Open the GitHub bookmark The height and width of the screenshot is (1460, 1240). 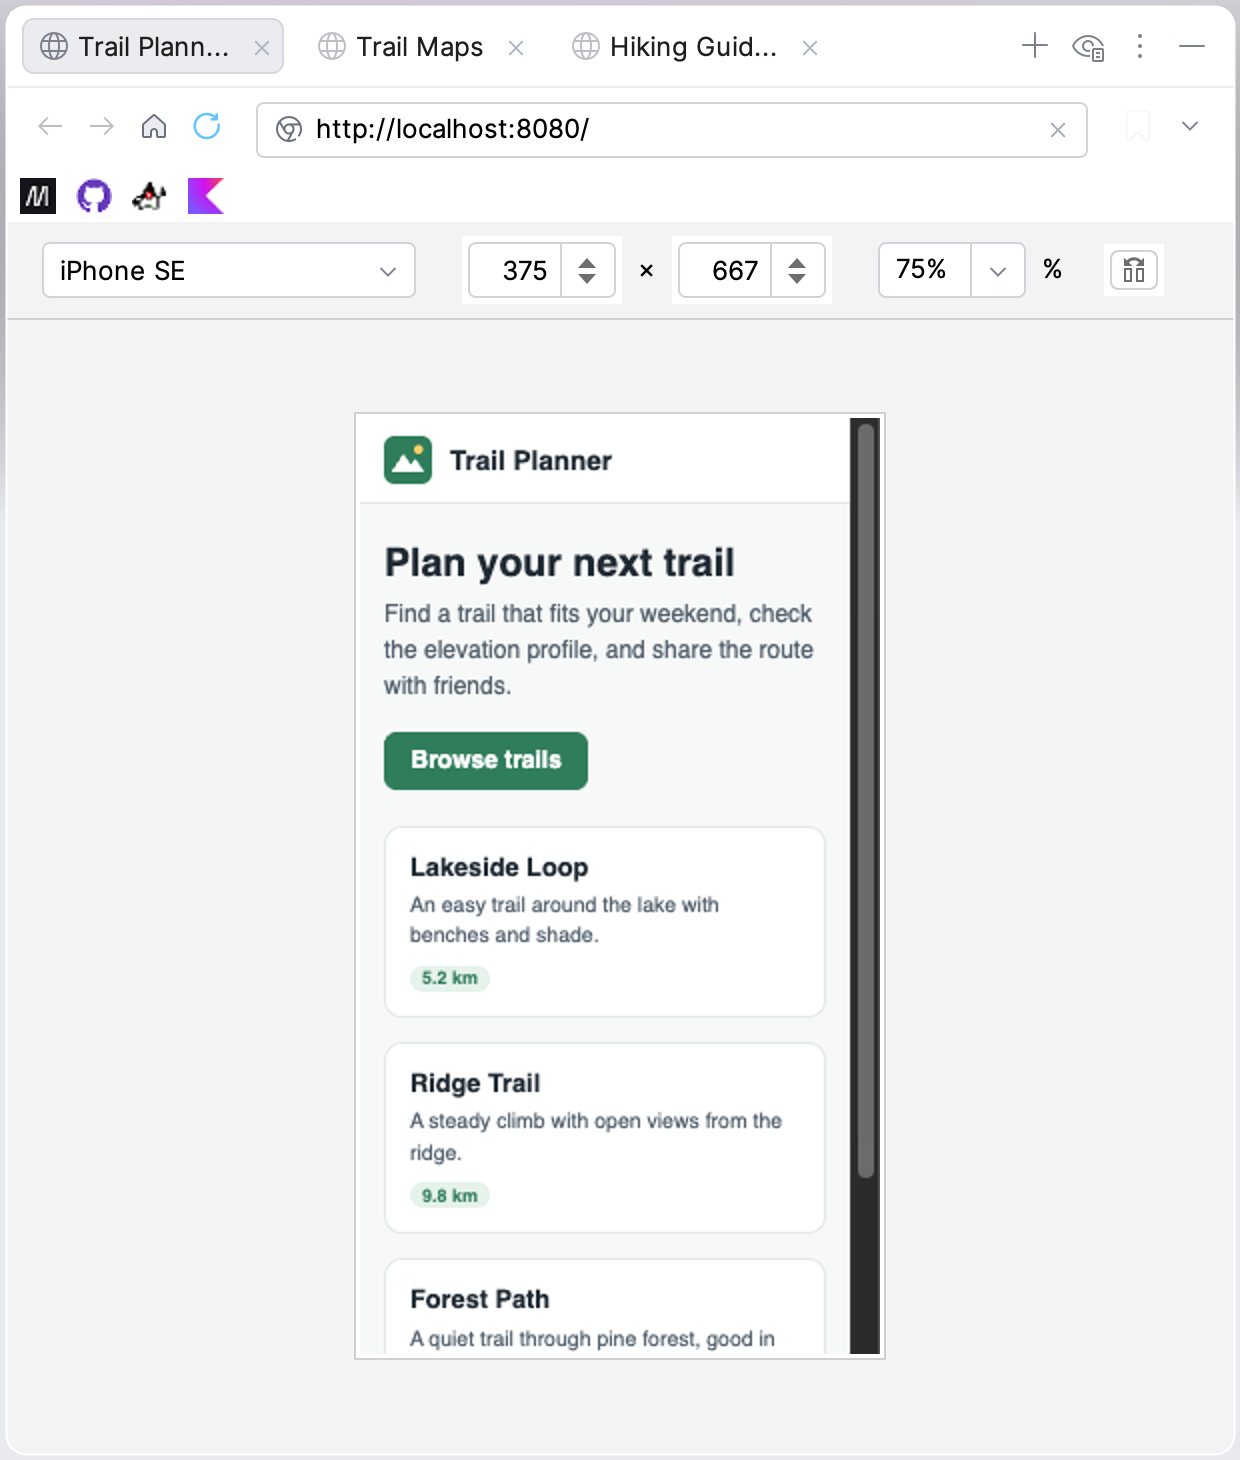tap(94, 196)
